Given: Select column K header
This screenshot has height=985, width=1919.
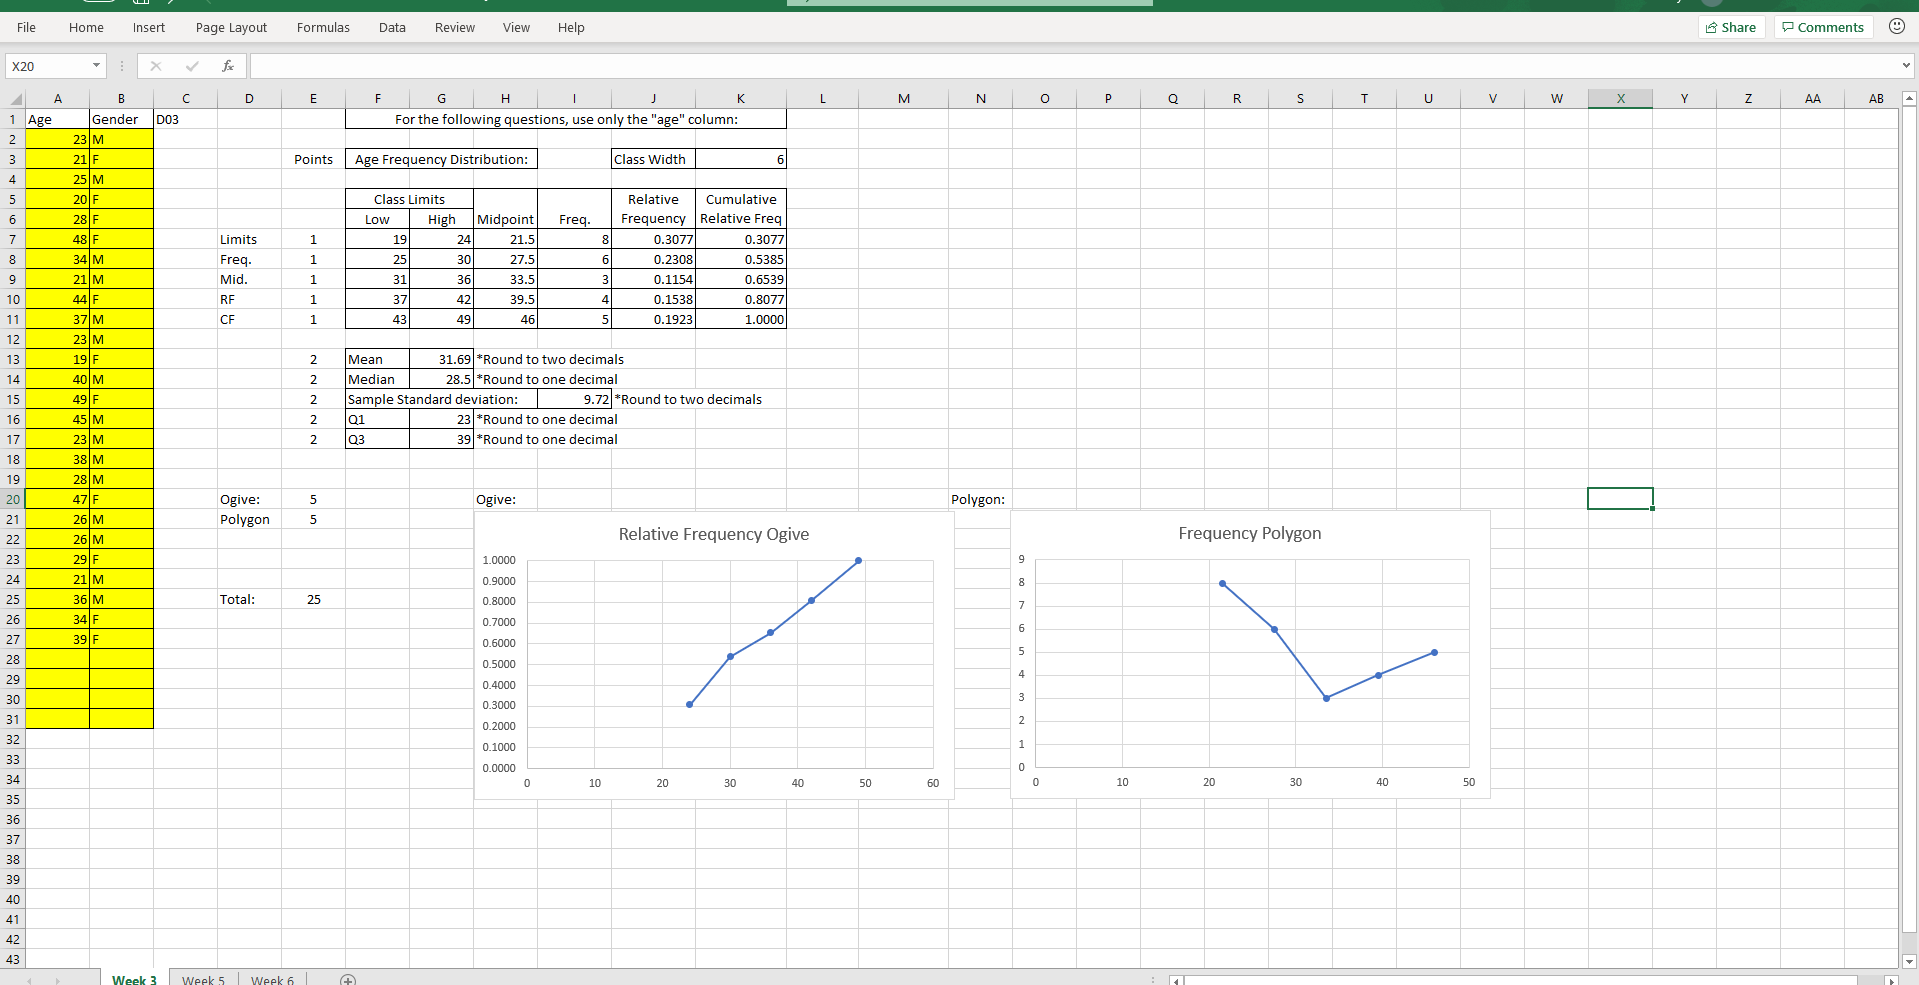Looking at the screenshot, I should click(740, 98).
